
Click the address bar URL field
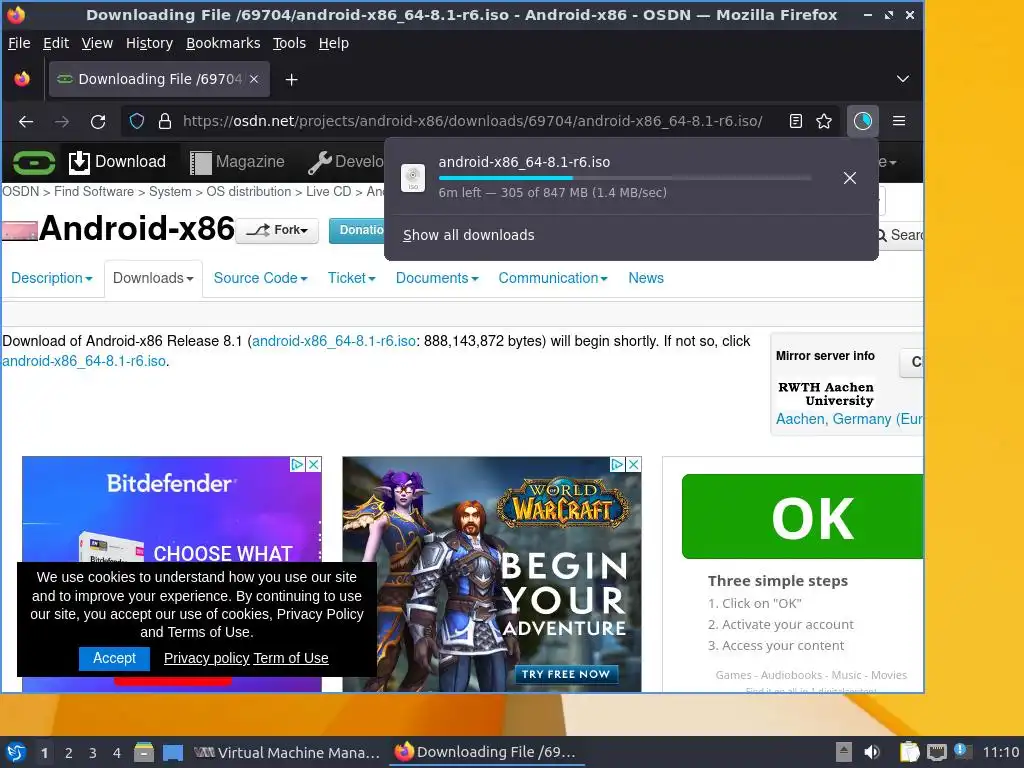(x=472, y=121)
